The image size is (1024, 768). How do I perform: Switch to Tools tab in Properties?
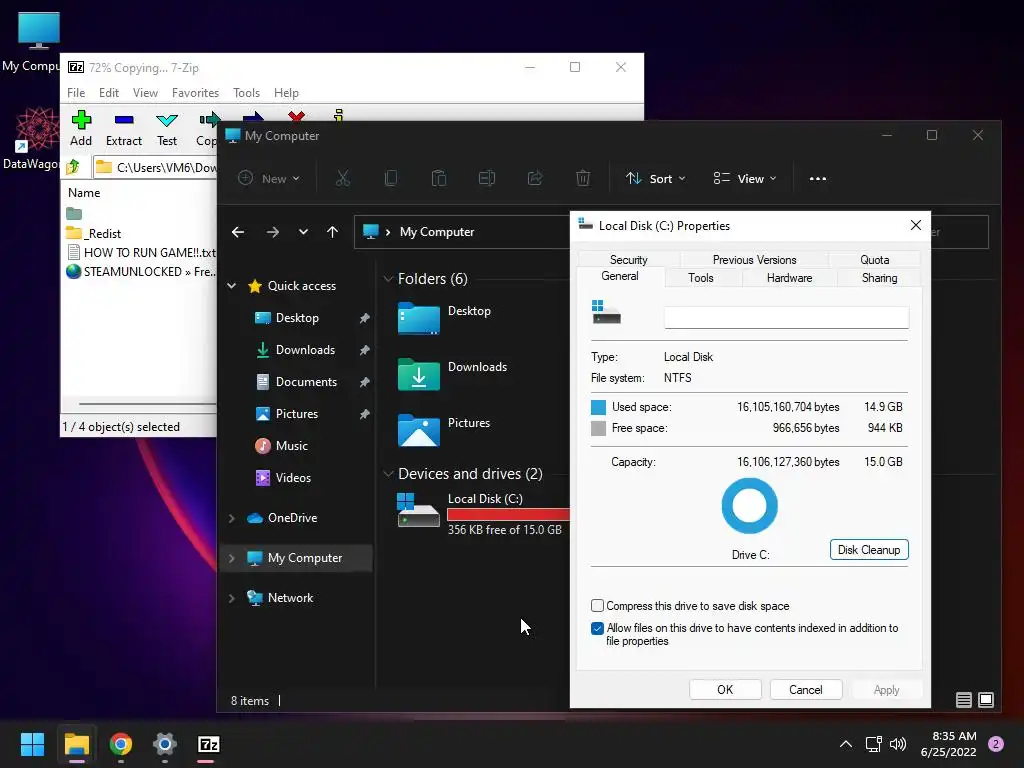[701, 278]
